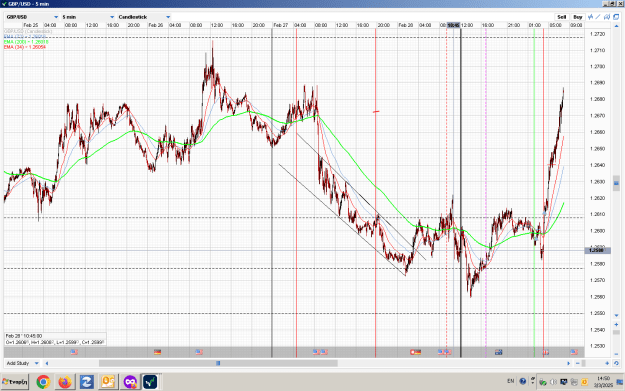This screenshot has height=391, width=625.
Task: Open the 5 min timeframe dropdown
Action: (88, 17)
